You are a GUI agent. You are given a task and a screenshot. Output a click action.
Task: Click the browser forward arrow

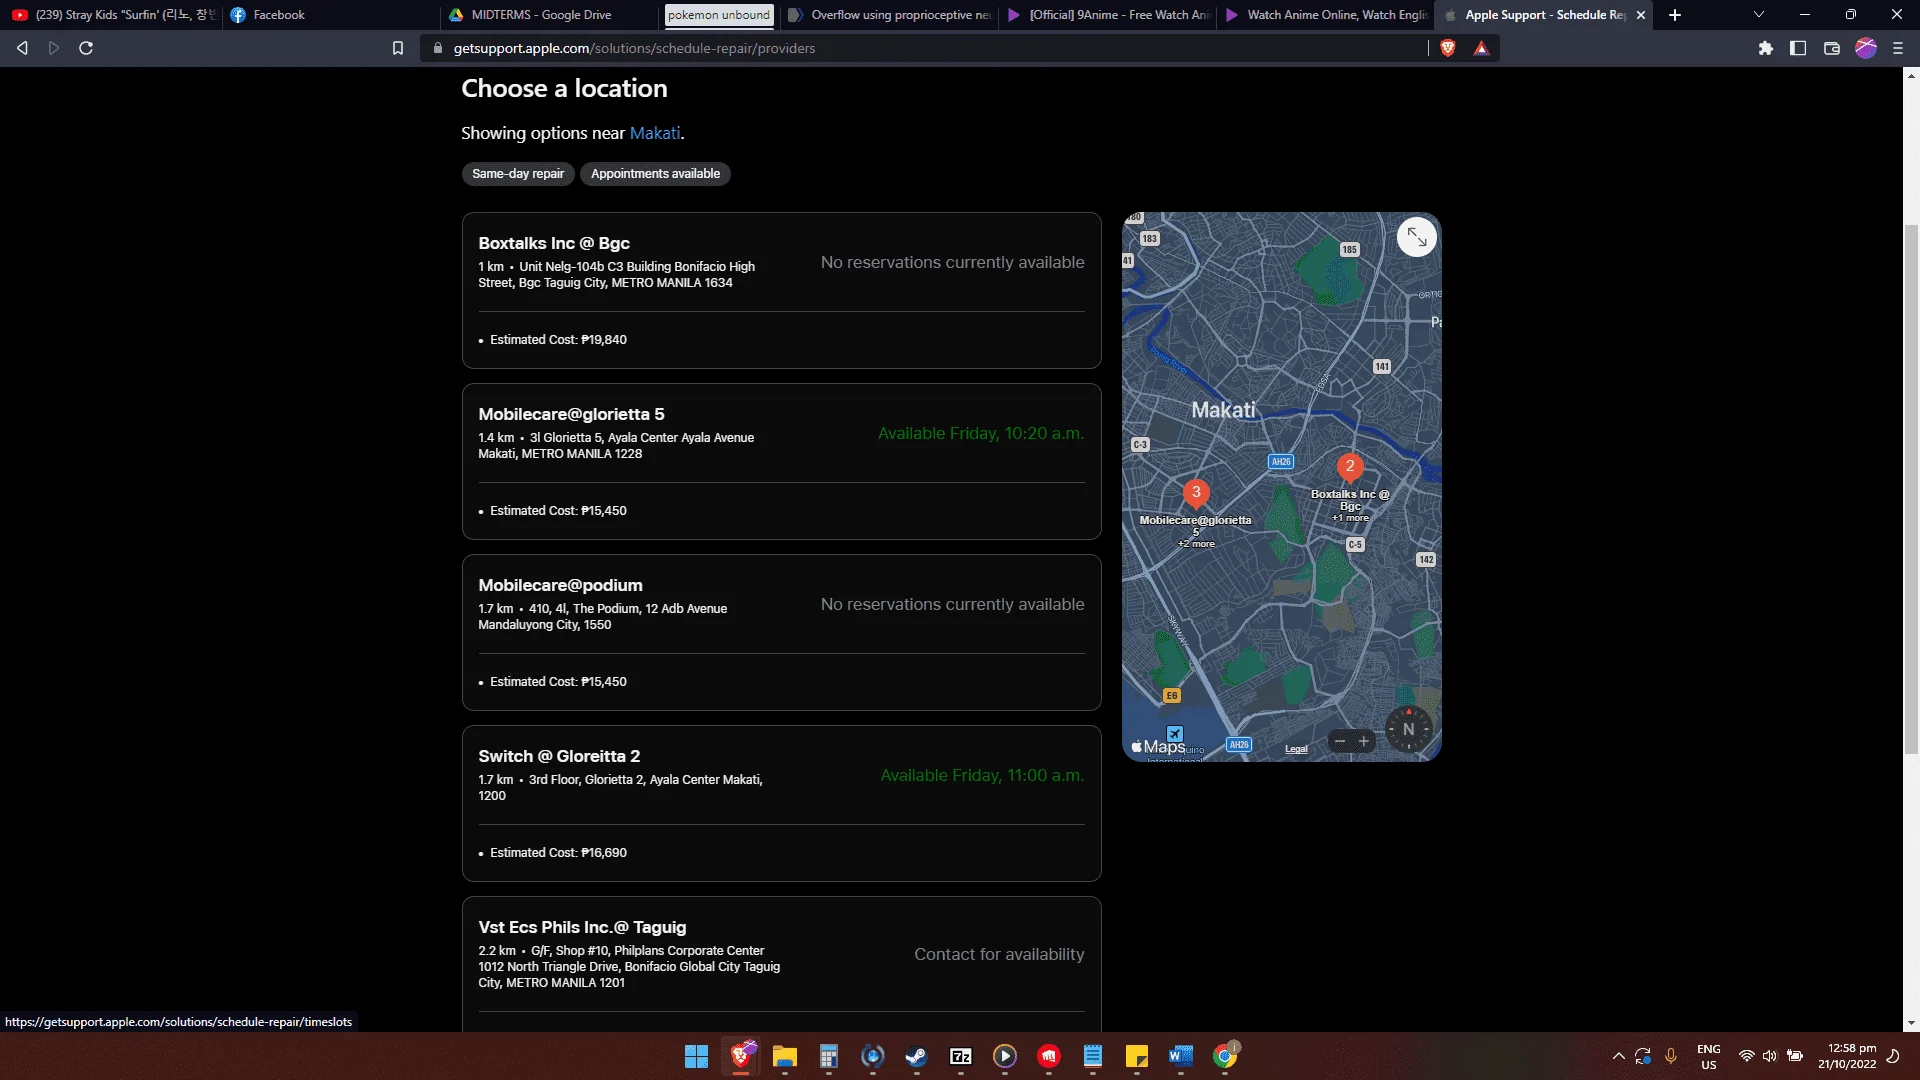(54, 48)
